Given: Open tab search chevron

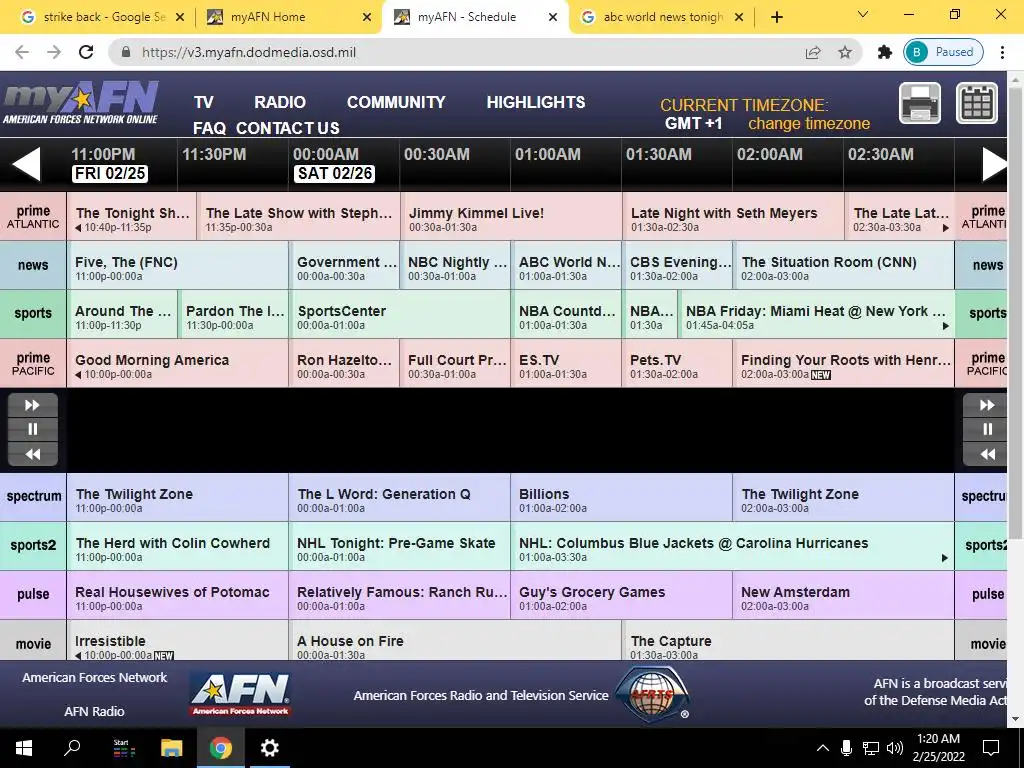Looking at the screenshot, I should [863, 14].
